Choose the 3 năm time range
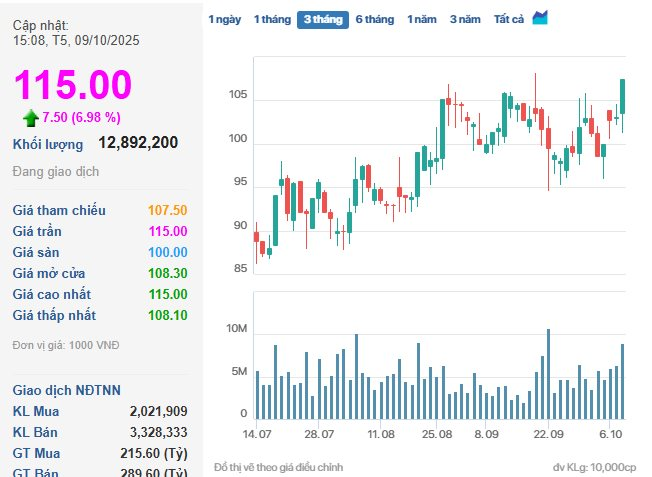The height and width of the screenshot is (477, 652). pyautogui.click(x=465, y=19)
